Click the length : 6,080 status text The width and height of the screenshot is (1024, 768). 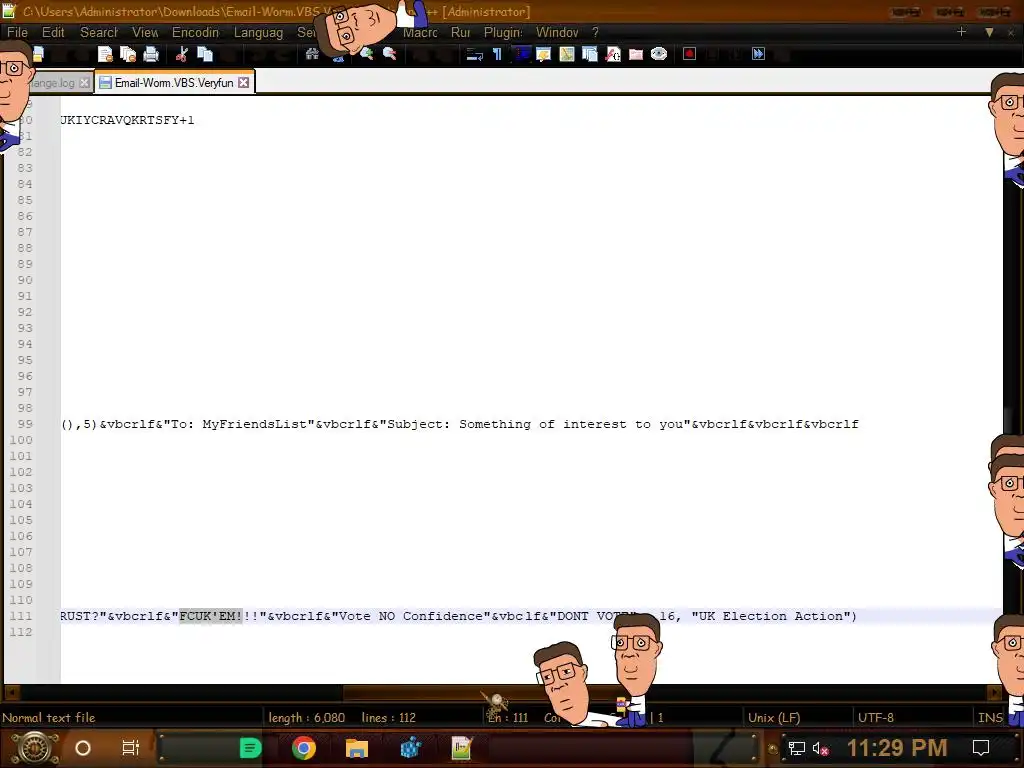306,718
